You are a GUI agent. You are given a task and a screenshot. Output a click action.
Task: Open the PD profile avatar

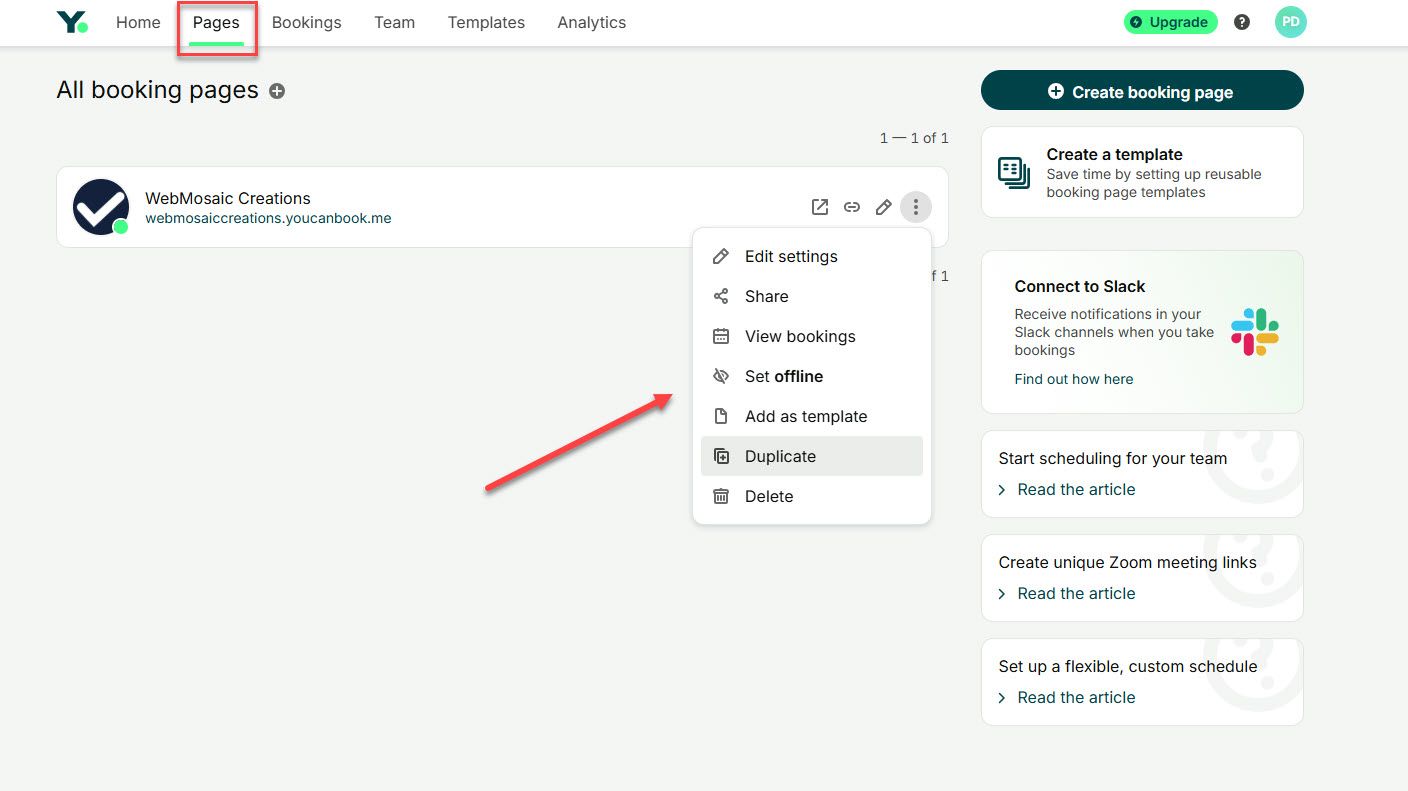click(1290, 21)
